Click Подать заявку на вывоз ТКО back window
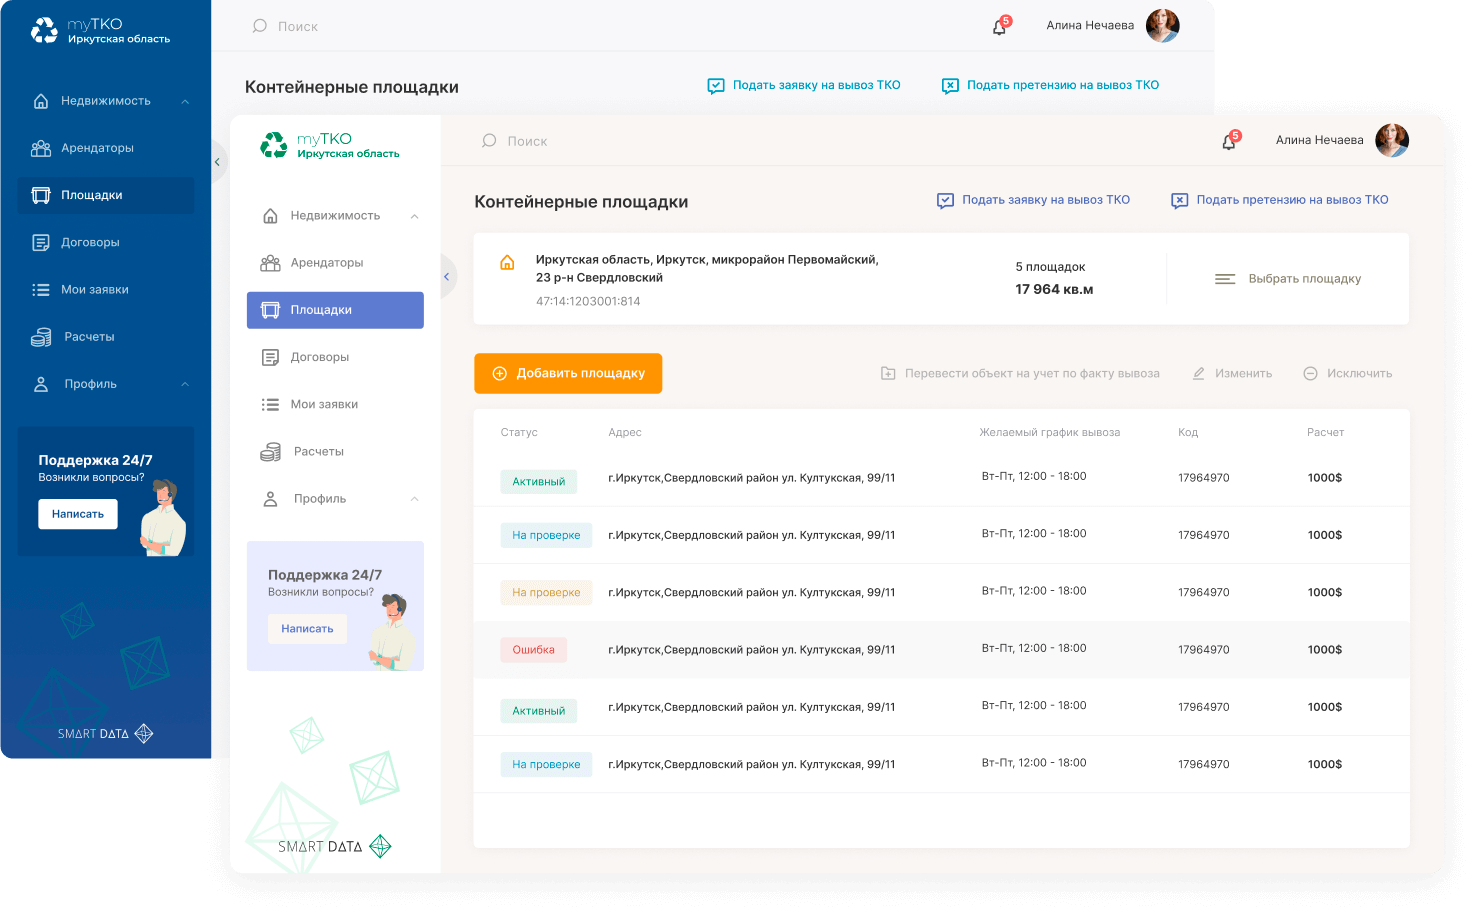 (804, 85)
